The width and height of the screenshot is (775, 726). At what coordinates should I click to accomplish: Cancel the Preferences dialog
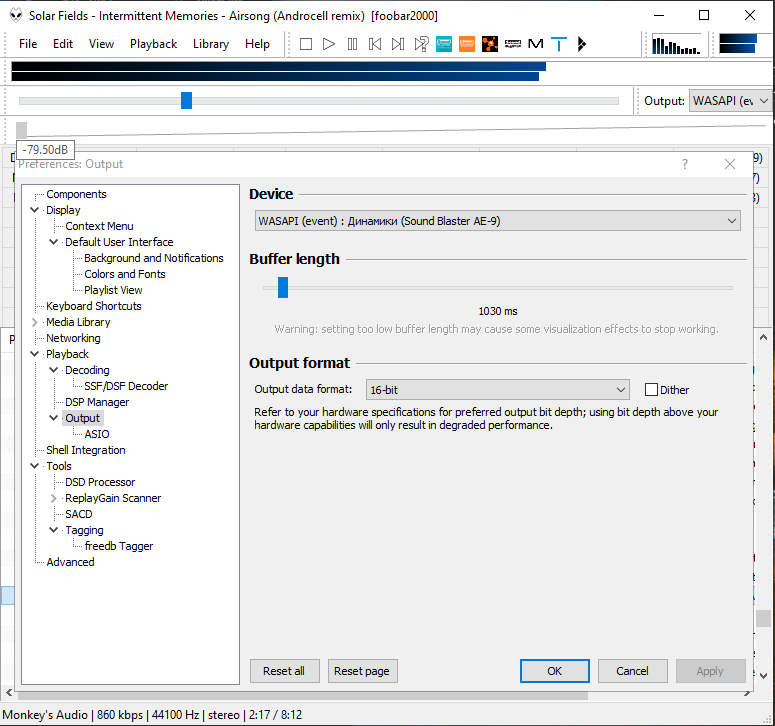(x=632, y=671)
